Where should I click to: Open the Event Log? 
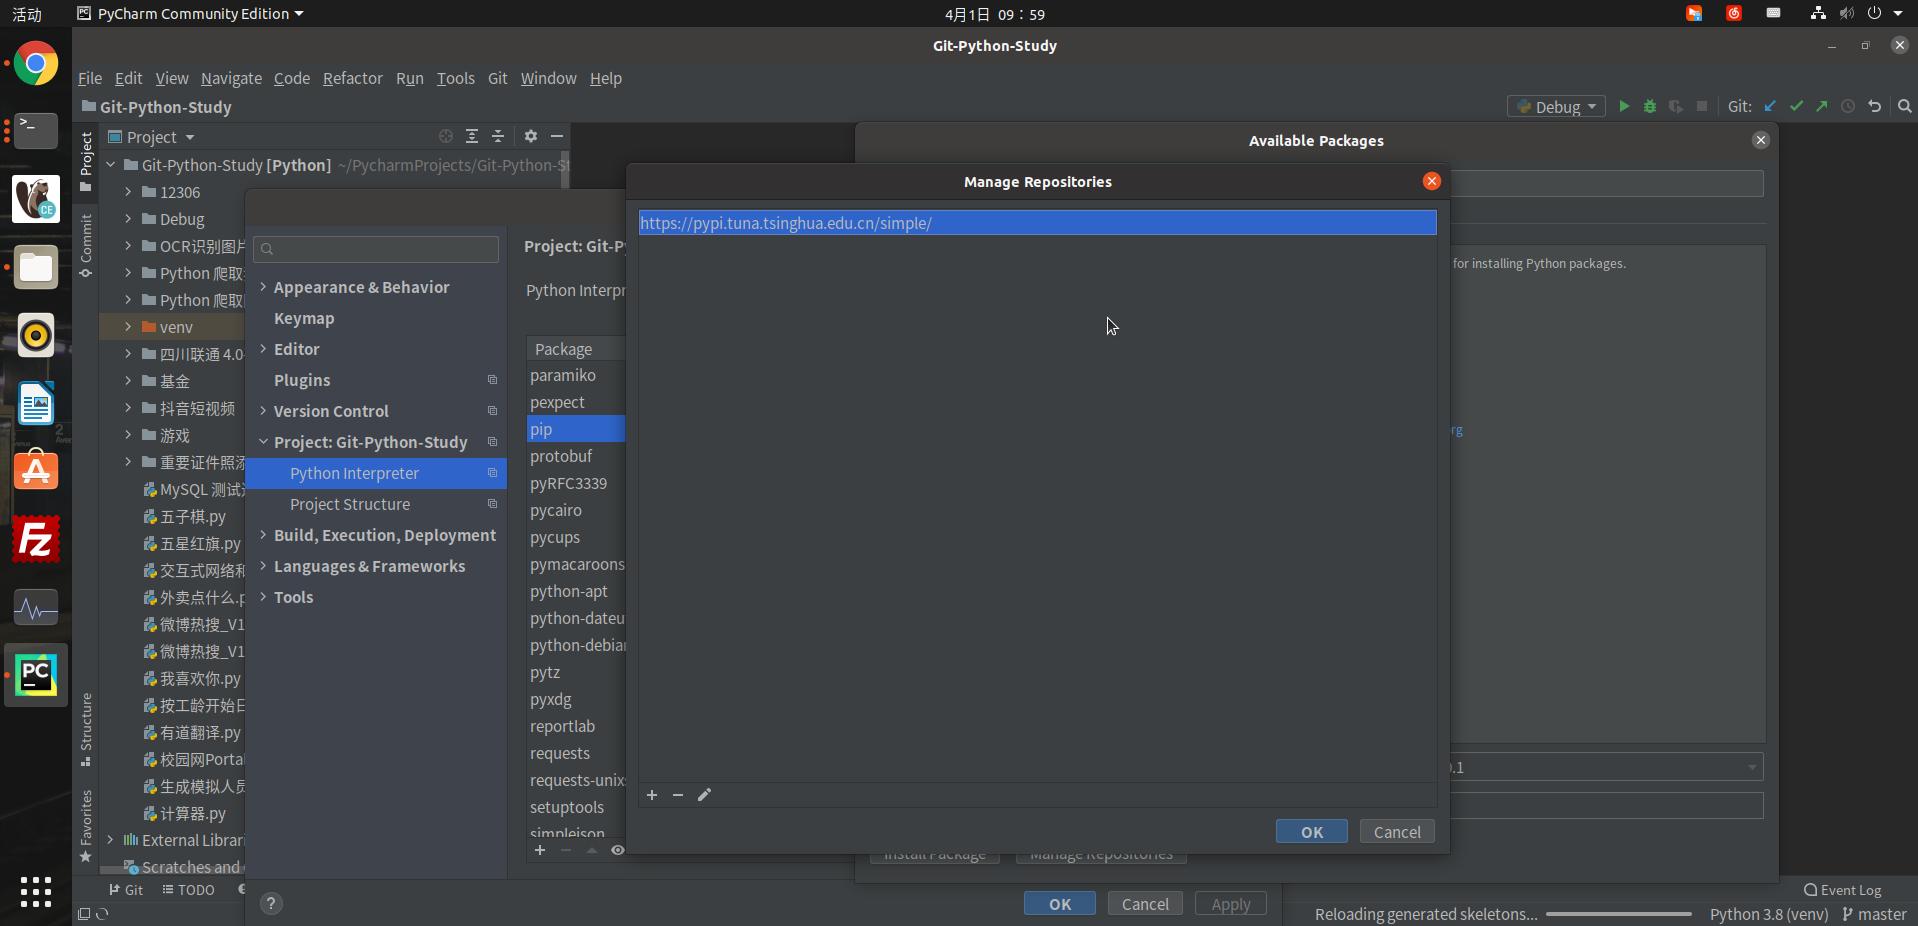tap(1842, 890)
